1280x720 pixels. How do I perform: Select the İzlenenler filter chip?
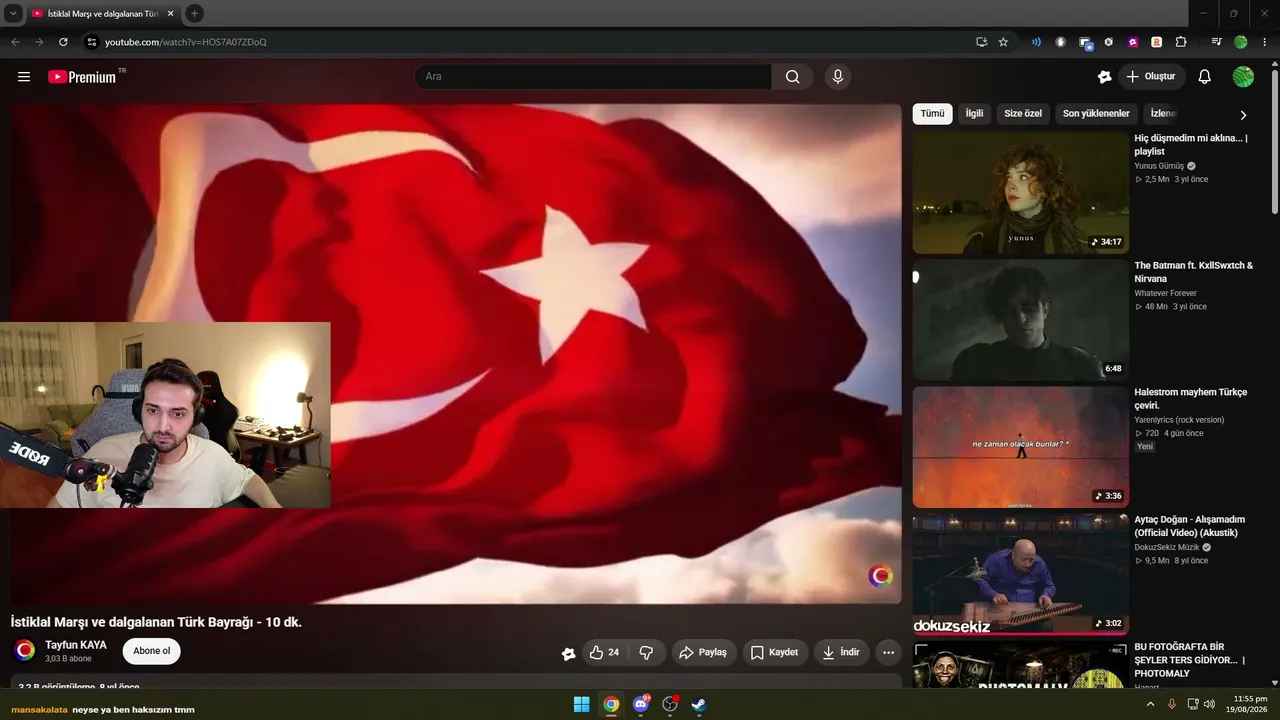1164,114
